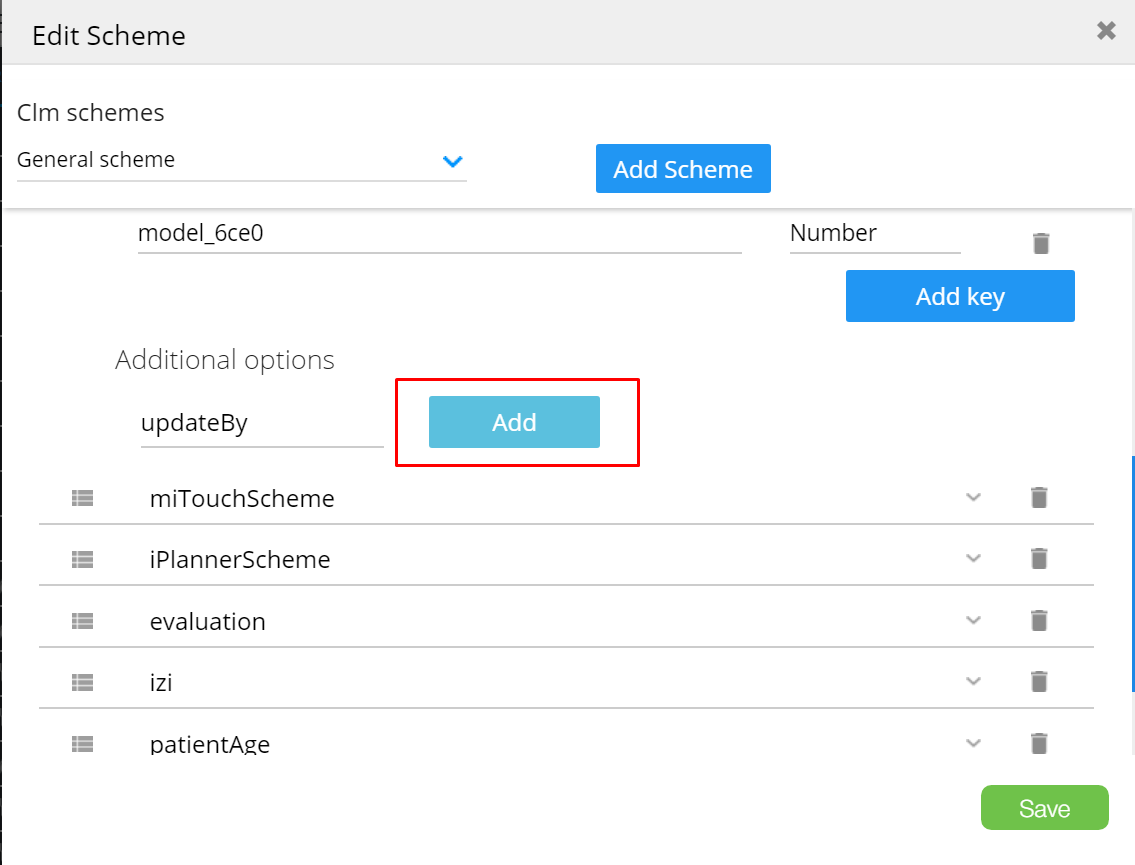
Task: Expand the miTouchScheme row chevron
Action: (973, 497)
